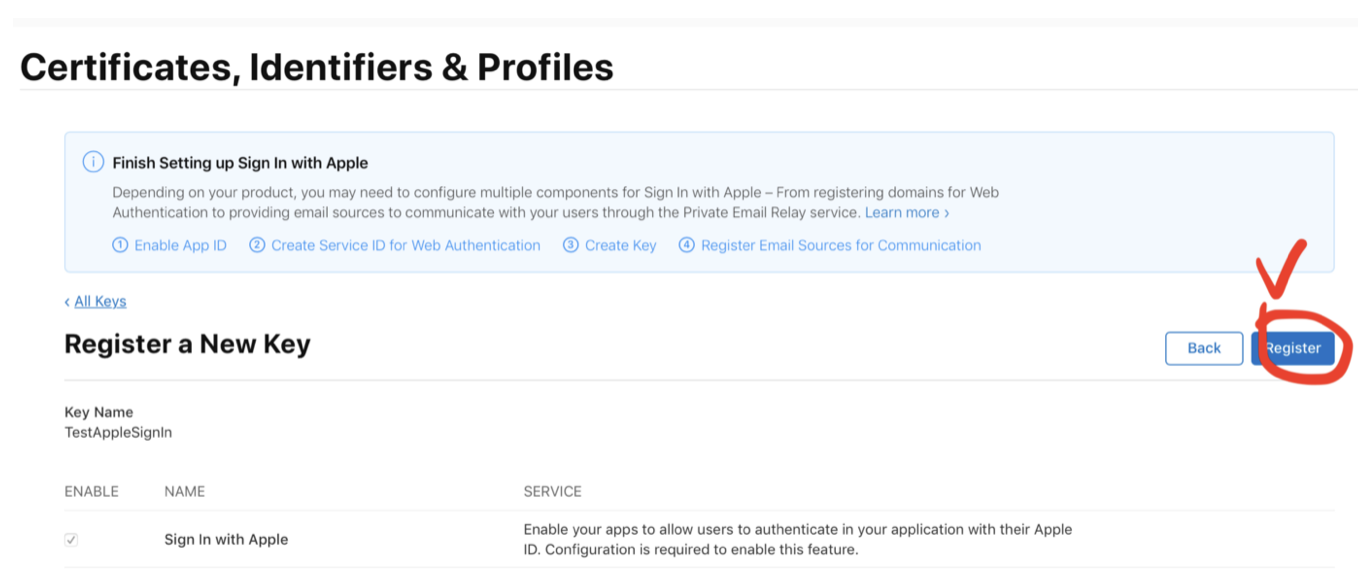Click the step 4 circled number icon

tap(687, 245)
